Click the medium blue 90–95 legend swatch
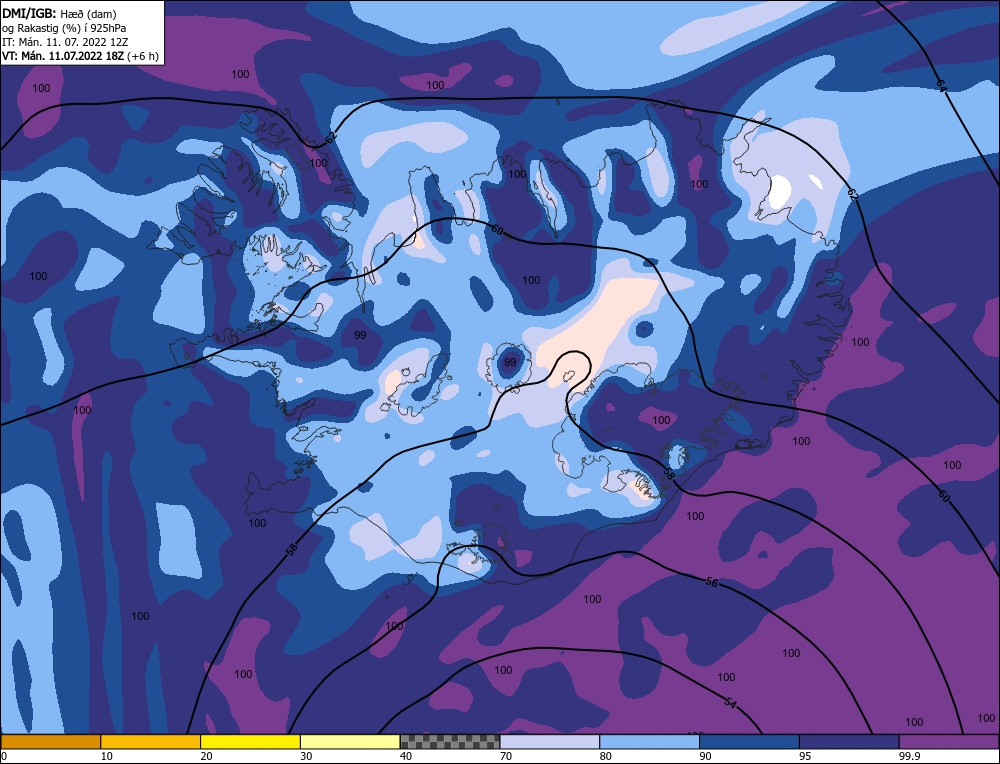 pyautogui.click(x=749, y=741)
